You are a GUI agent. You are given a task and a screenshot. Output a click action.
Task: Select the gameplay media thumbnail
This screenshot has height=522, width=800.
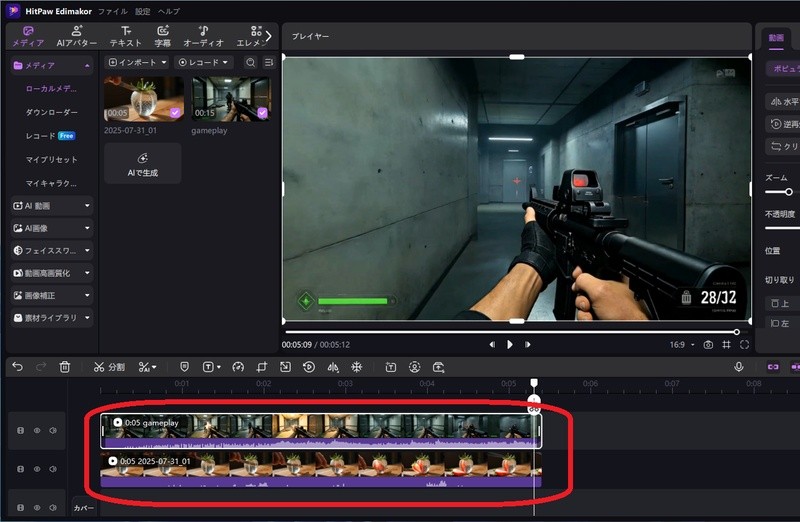[x=231, y=99]
